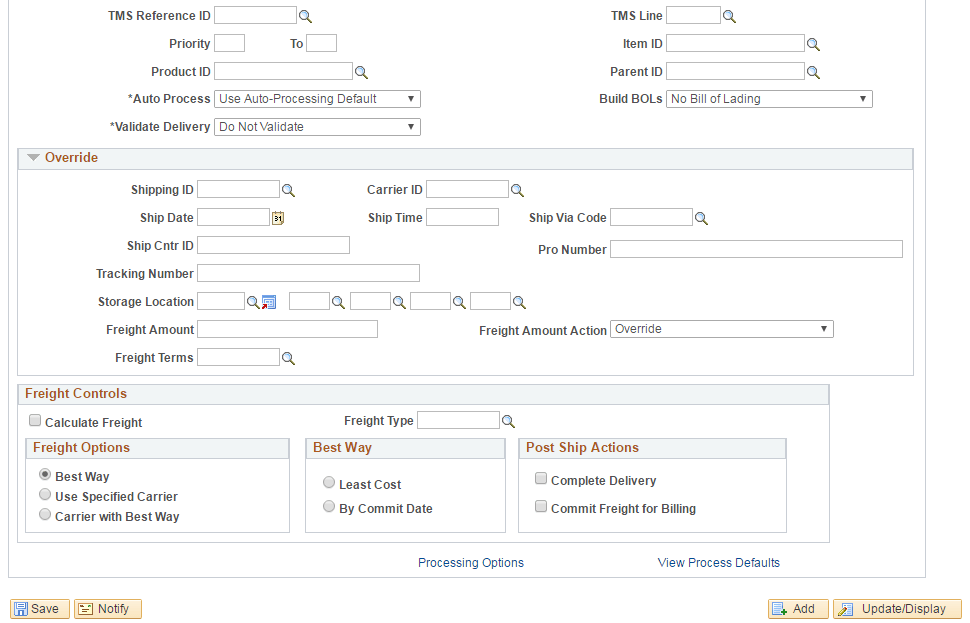This screenshot has width=970, height=623.
Task: Open the Processing Options link
Action: tap(470, 562)
